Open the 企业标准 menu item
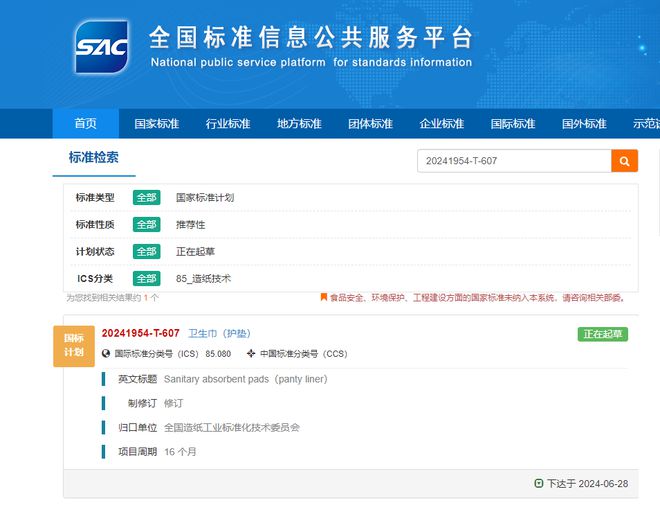 pos(442,123)
